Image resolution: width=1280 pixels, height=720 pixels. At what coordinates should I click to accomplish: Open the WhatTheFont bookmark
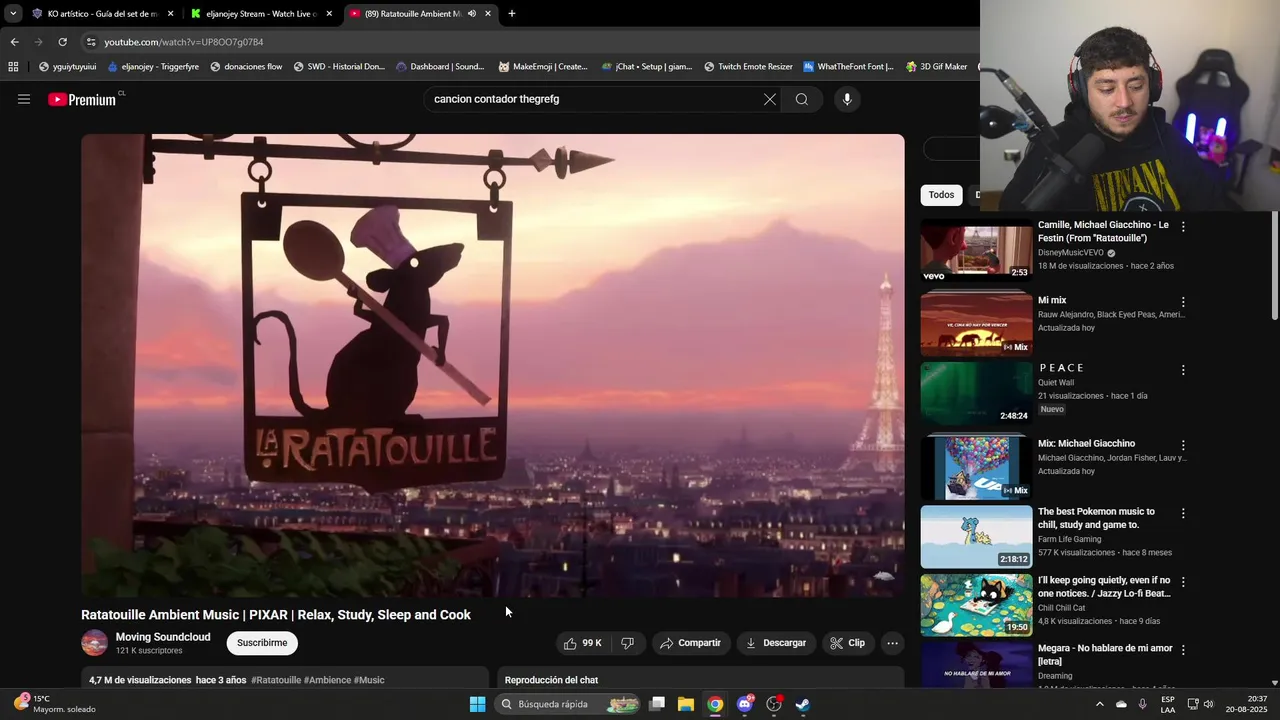[x=848, y=67]
